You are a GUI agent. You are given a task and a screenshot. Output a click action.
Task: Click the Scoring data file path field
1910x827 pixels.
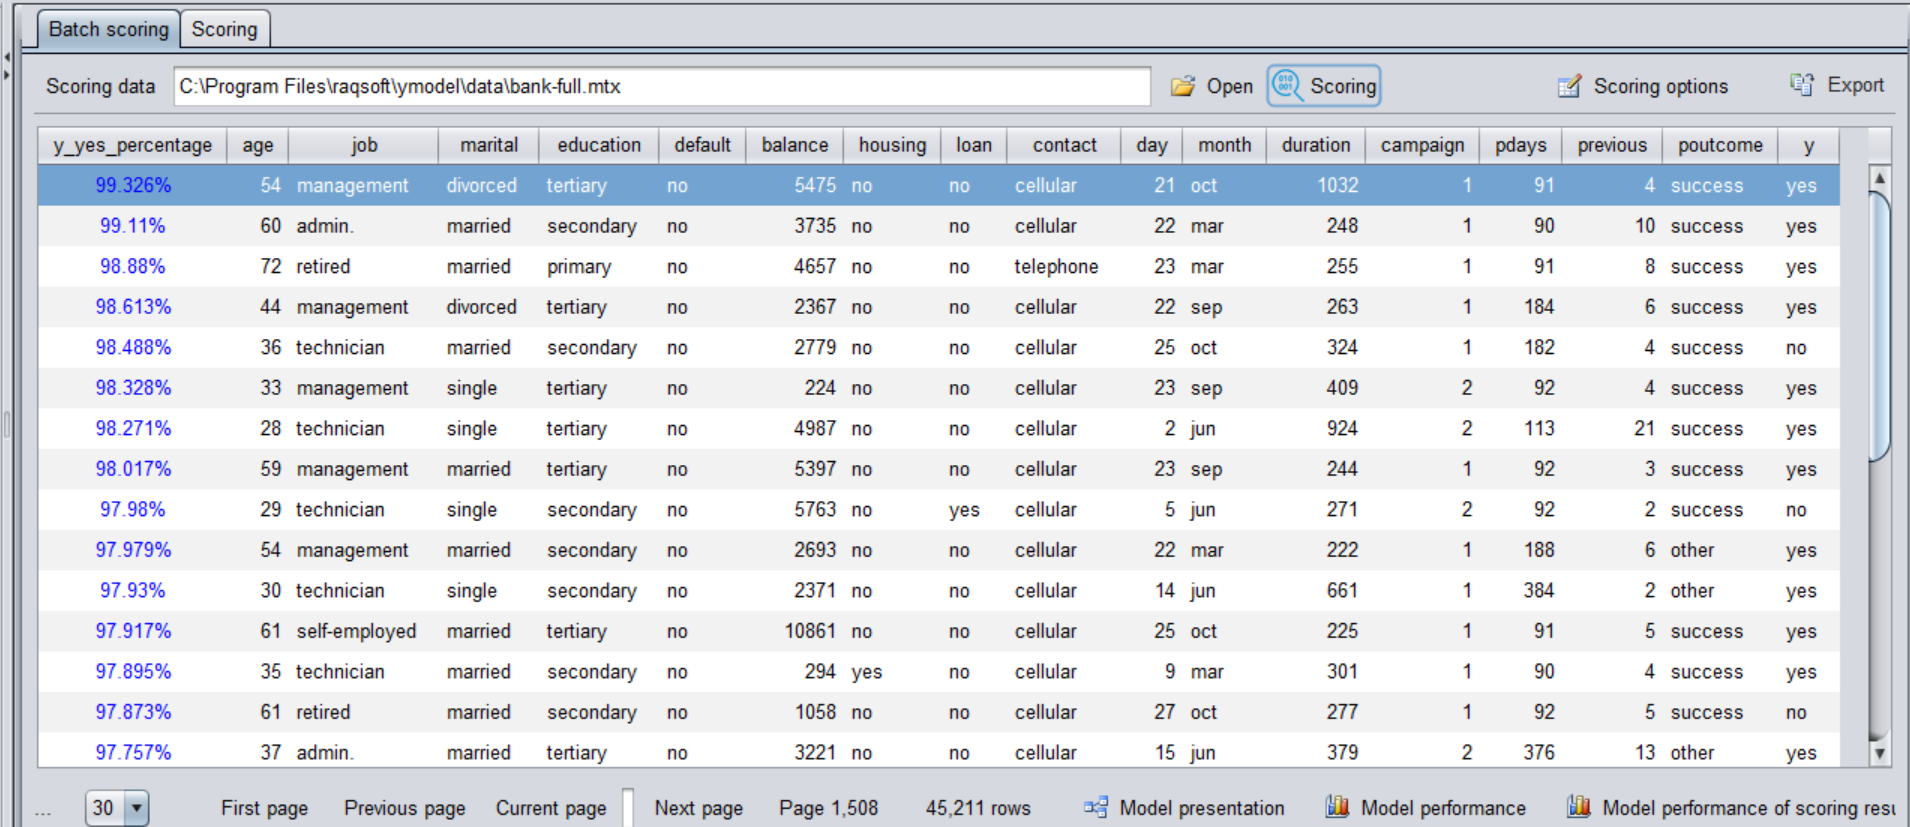point(660,86)
